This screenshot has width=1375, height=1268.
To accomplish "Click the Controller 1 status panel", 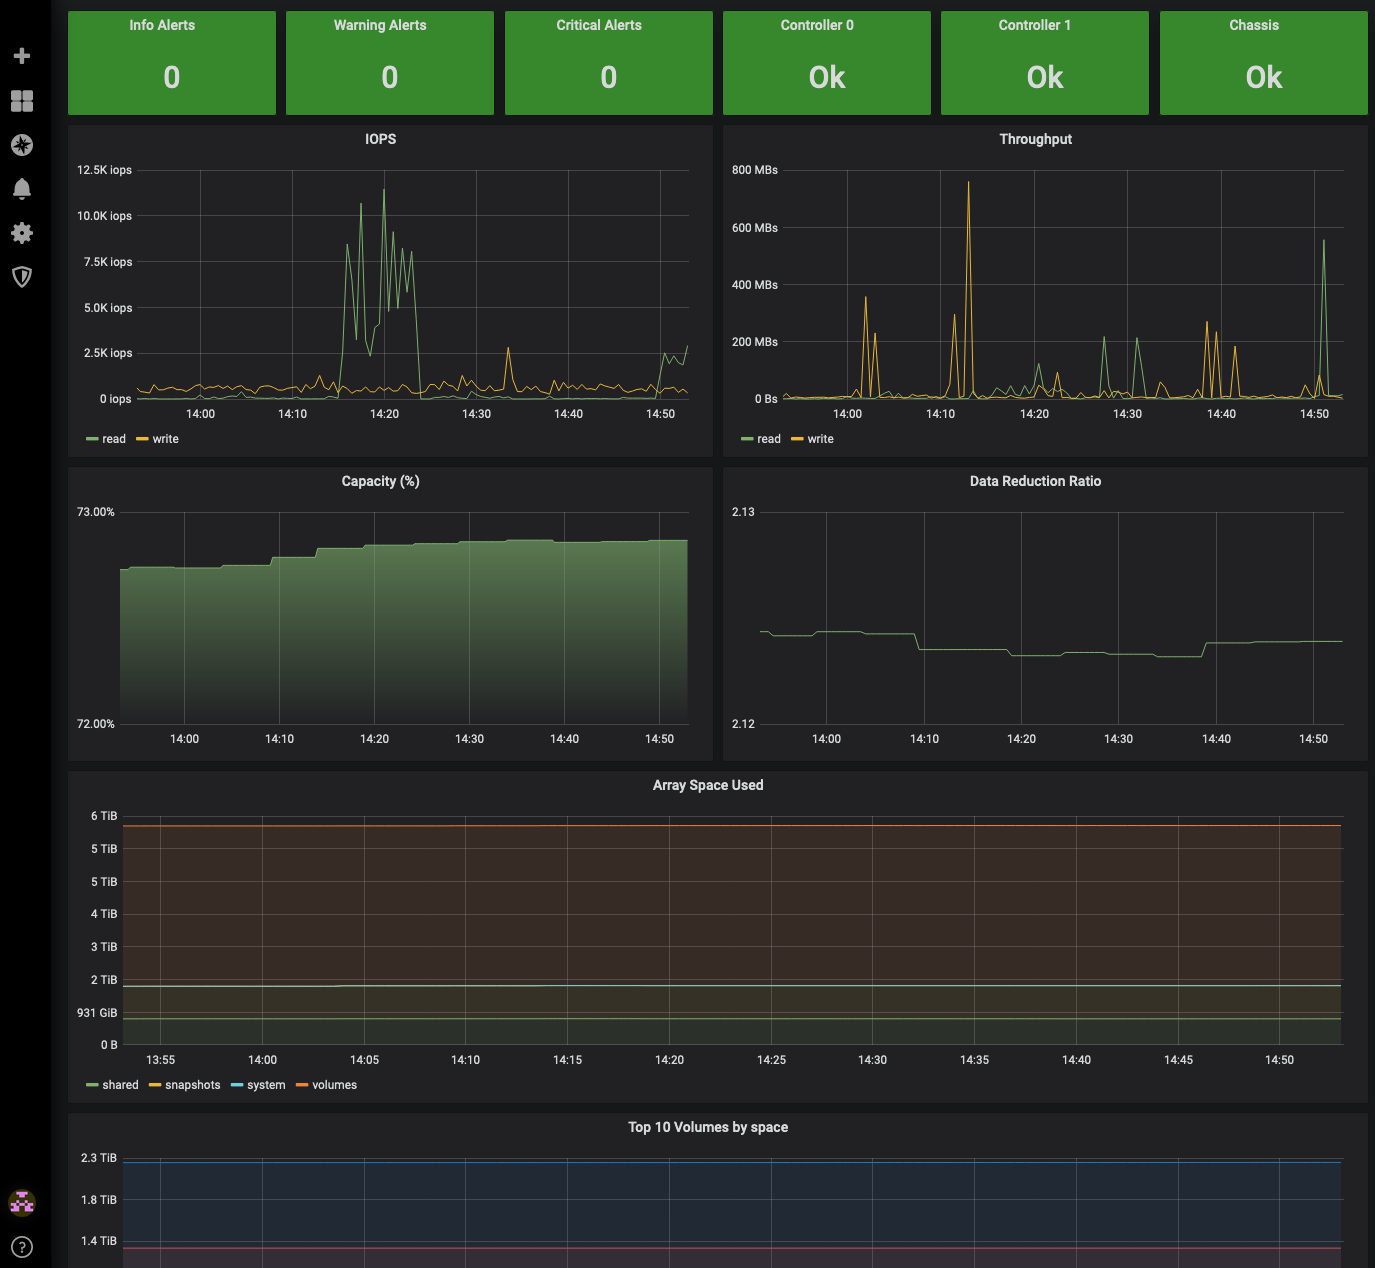I will point(1045,63).
